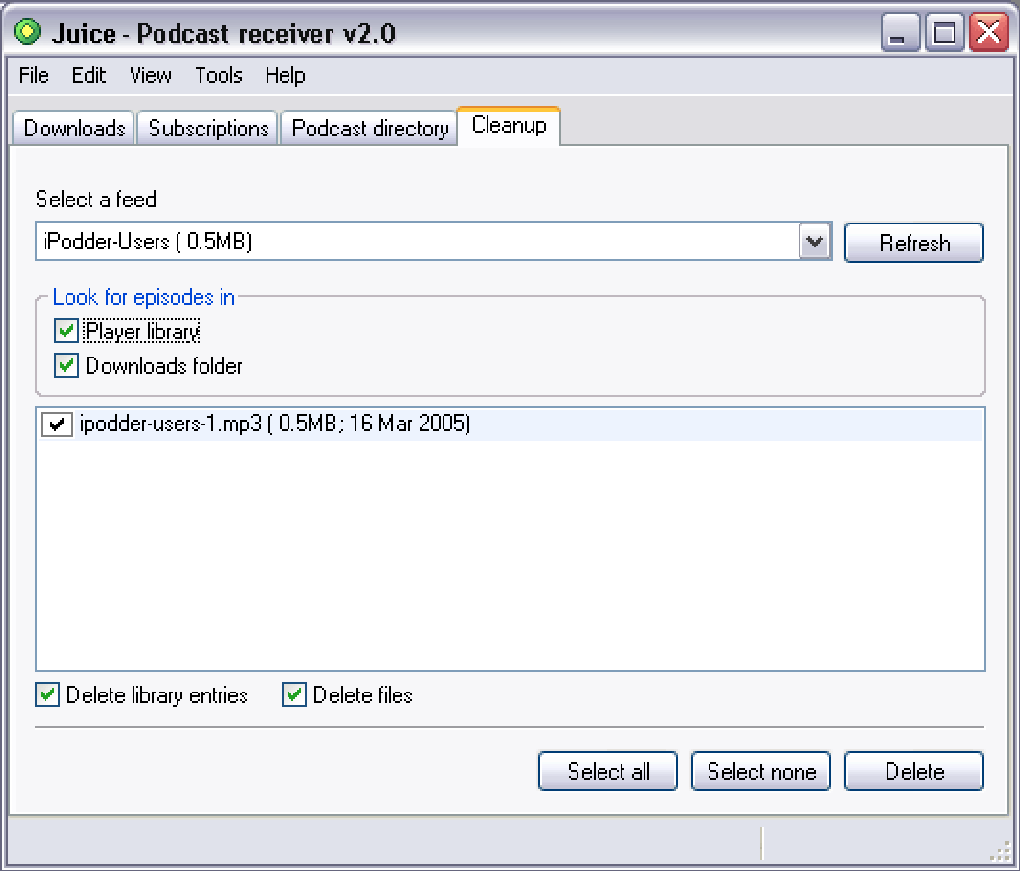Click the Select all button
The image size is (1020, 871).
[608, 771]
